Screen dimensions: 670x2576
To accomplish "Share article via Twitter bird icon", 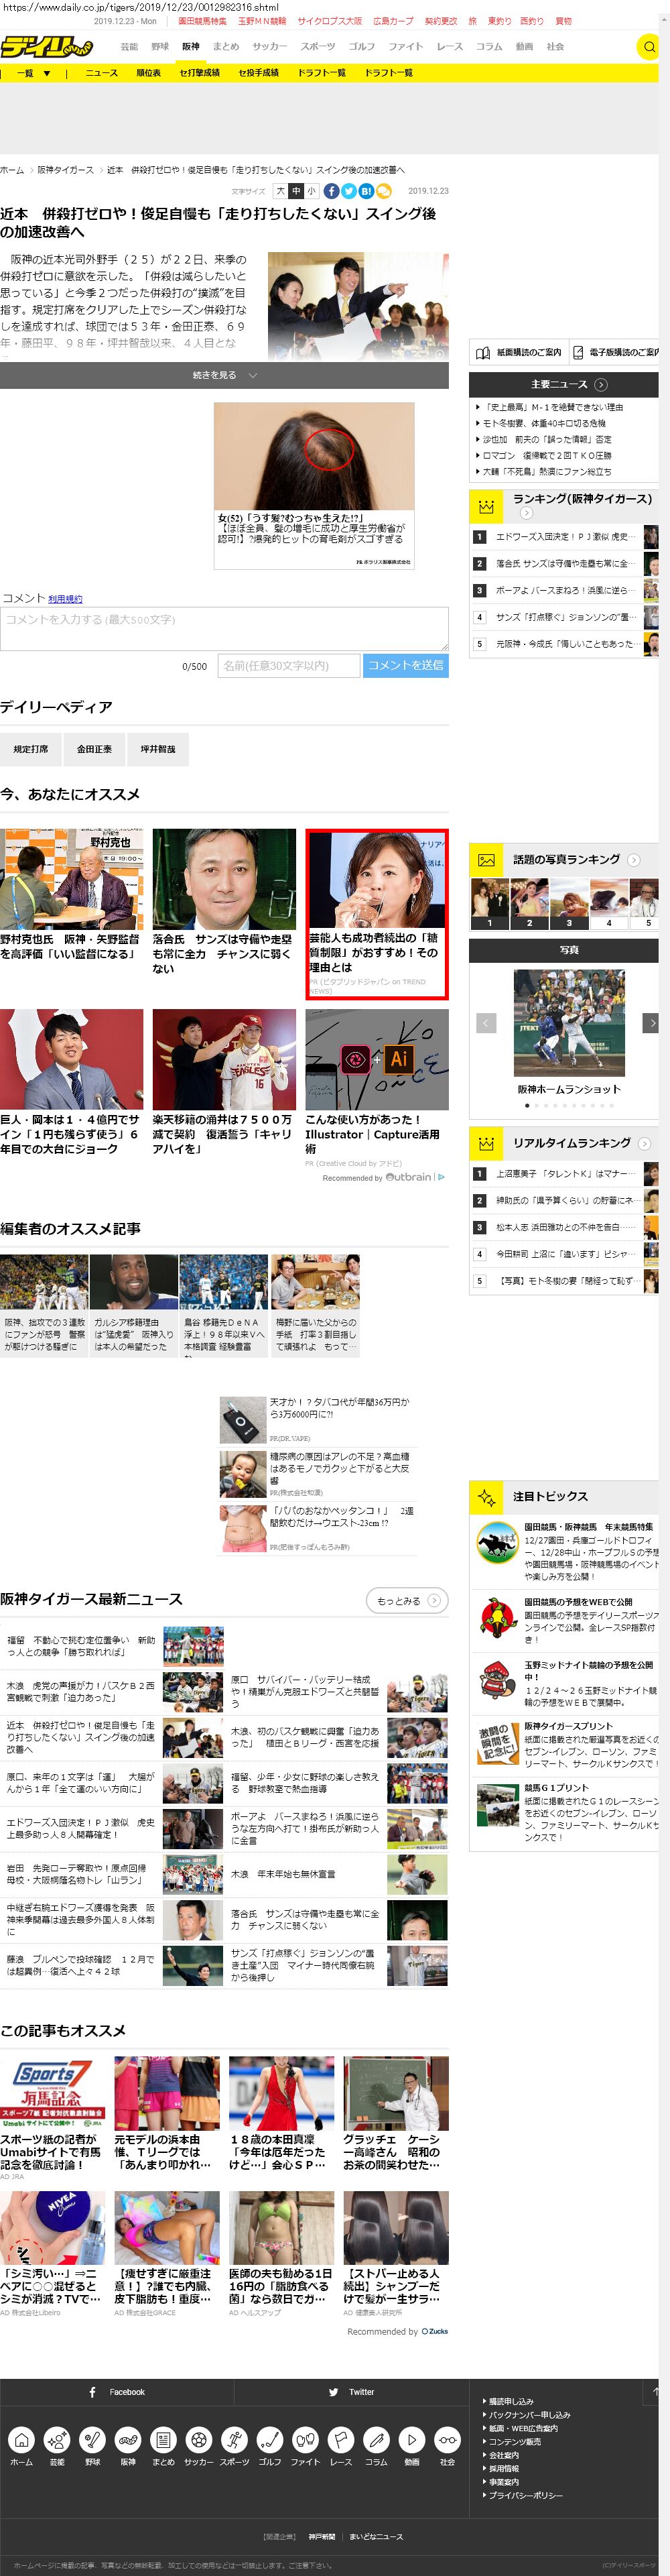I will coord(349,191).
